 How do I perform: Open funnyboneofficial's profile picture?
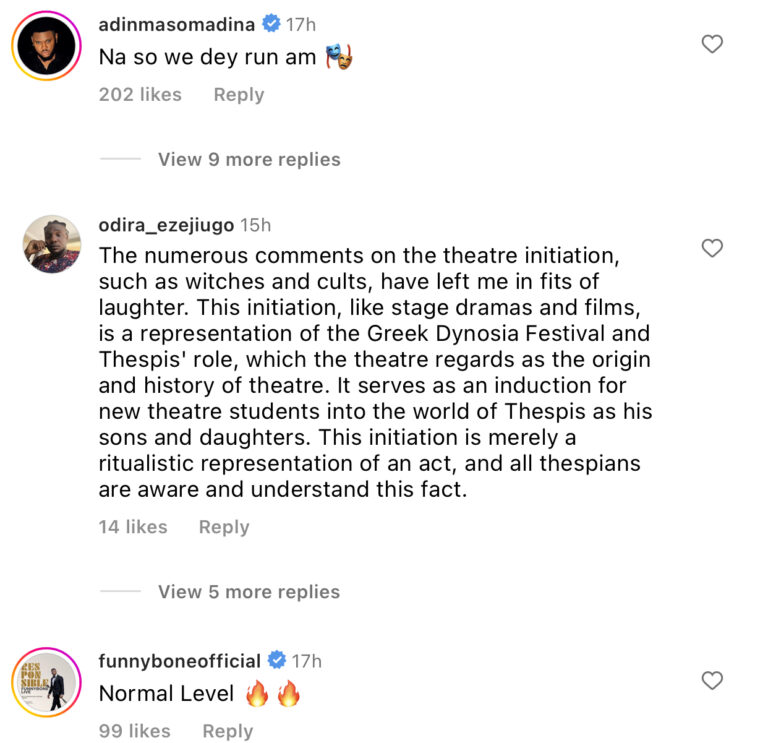point(46,683)
